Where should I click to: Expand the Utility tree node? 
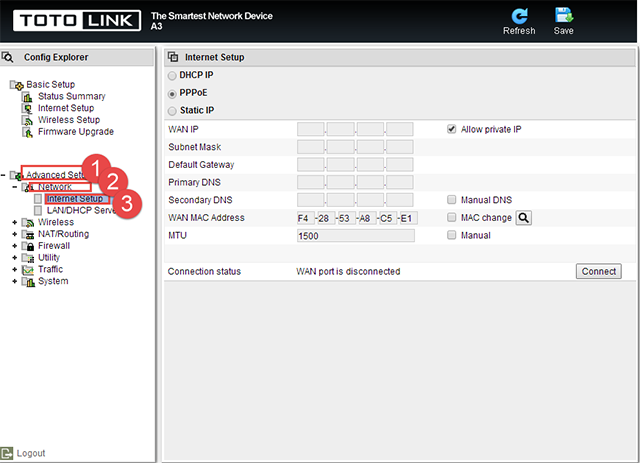[15, 258]
